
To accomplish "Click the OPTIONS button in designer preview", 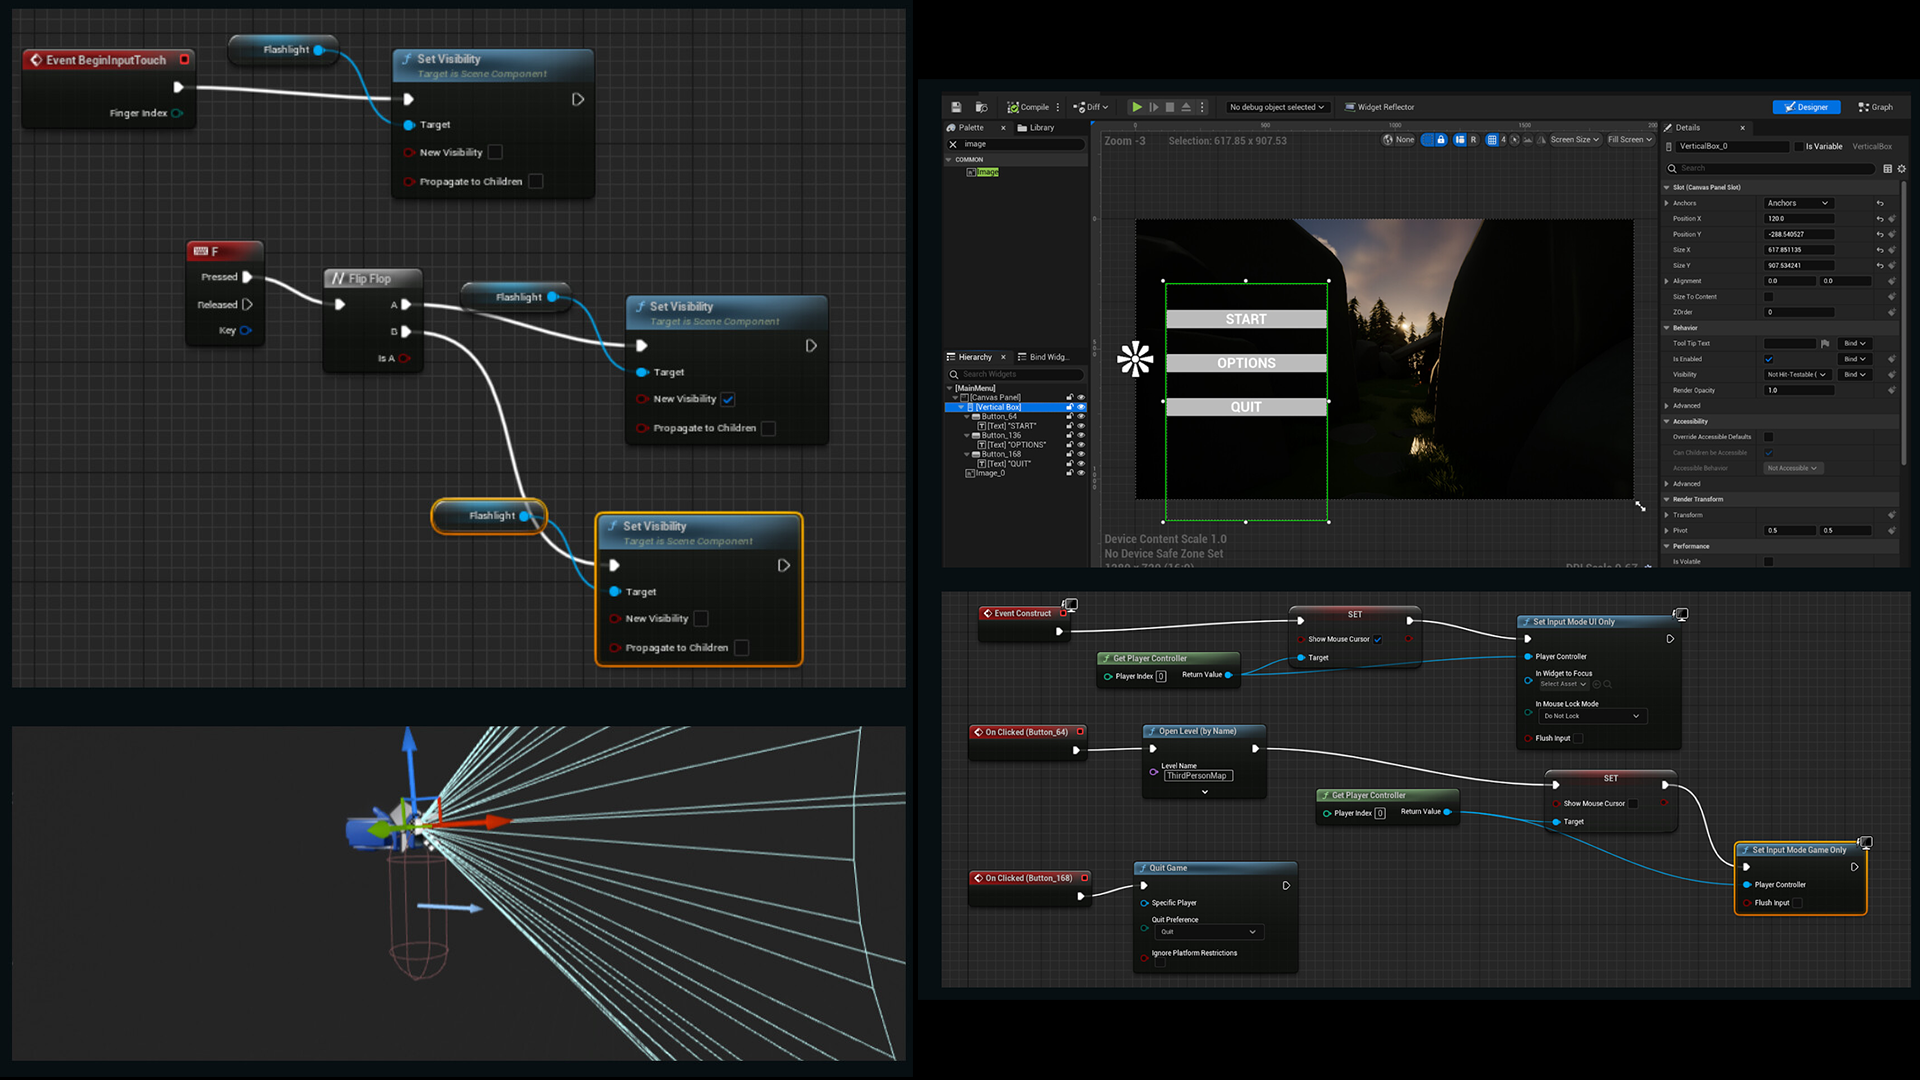I will [1246, 363].
